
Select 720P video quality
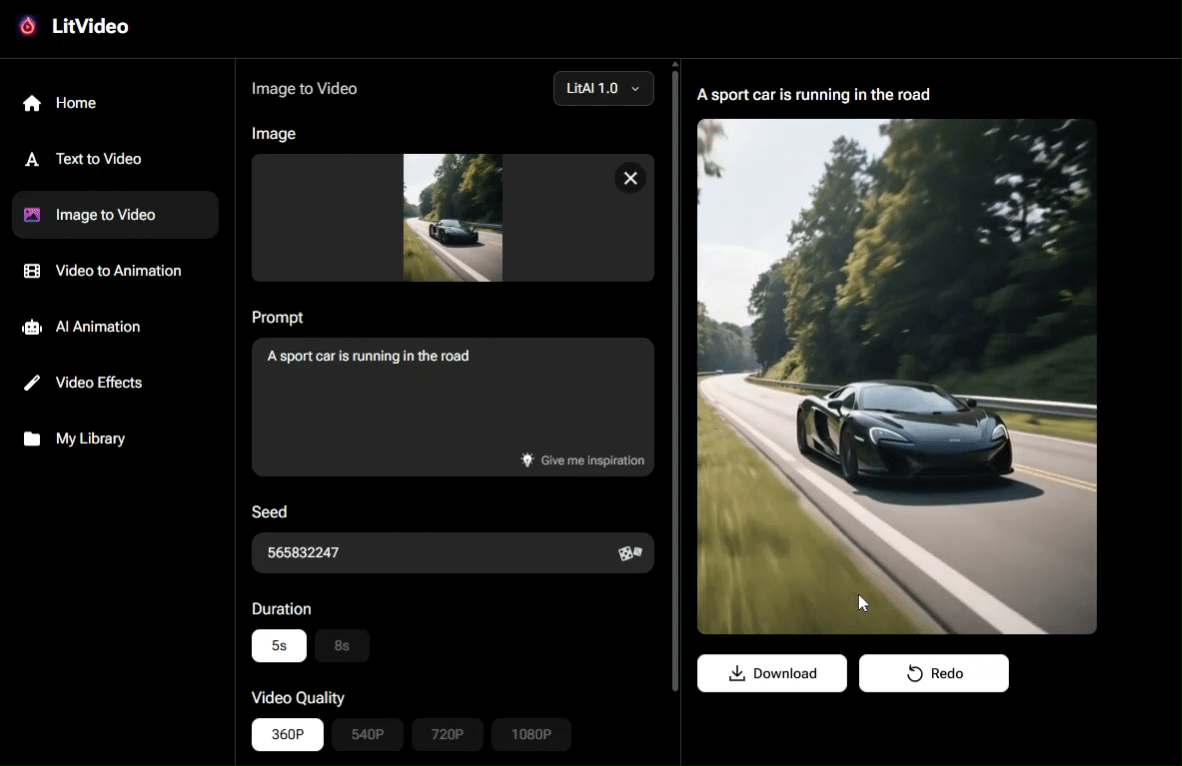(x=447, y=735)
